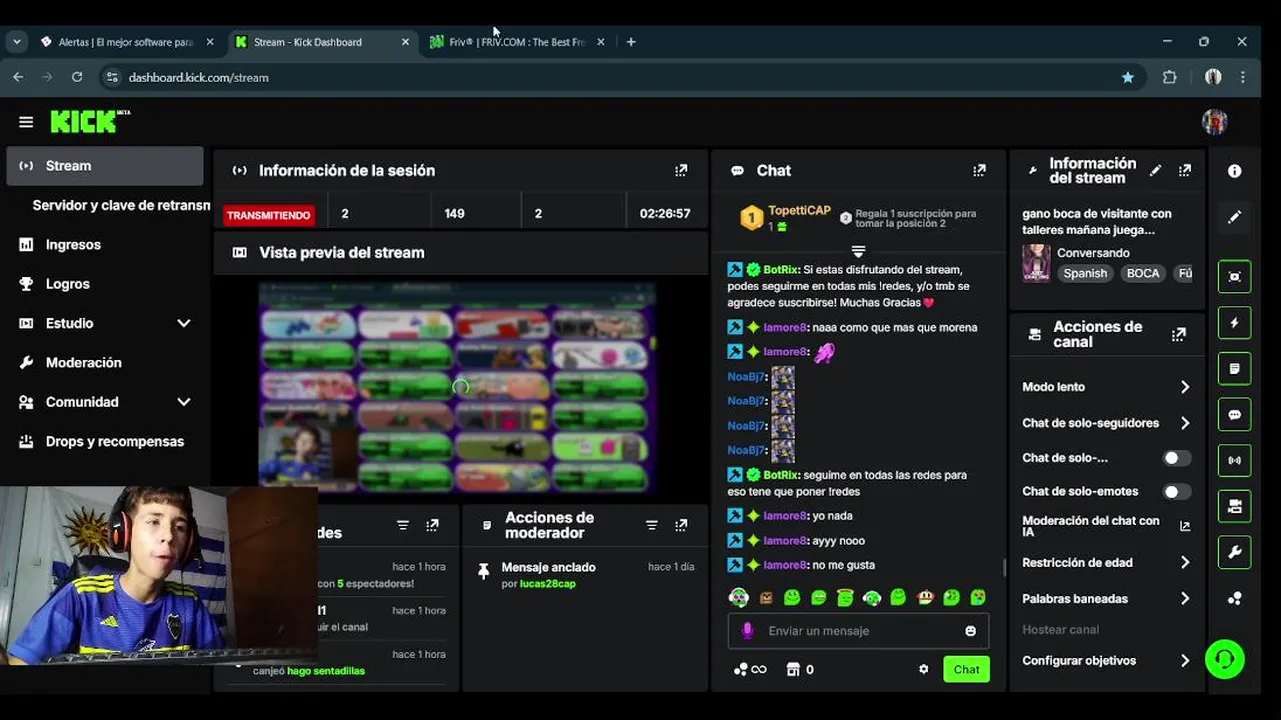
Task: Pop out the Acciones de canal panel
Action: (x=1179, y=335)
